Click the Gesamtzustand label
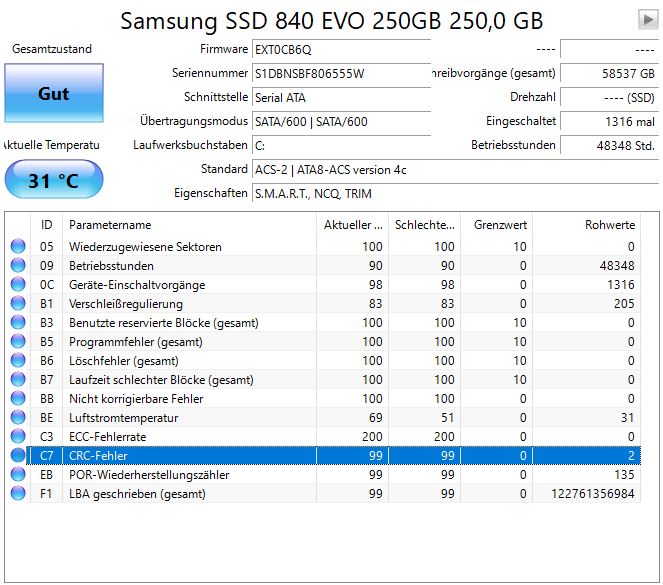663x585 pixels. click(x=52, y=49)
